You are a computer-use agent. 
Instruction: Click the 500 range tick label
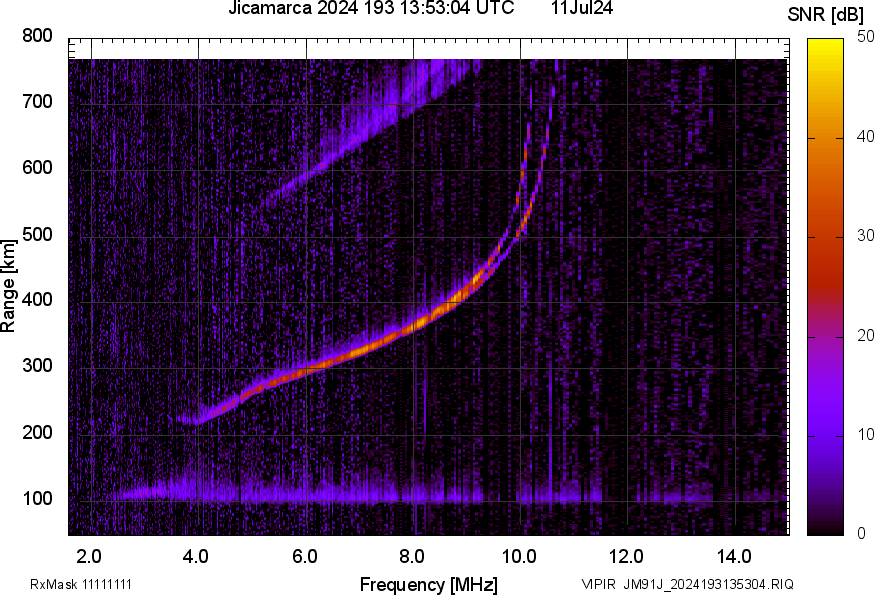point(37,234)
